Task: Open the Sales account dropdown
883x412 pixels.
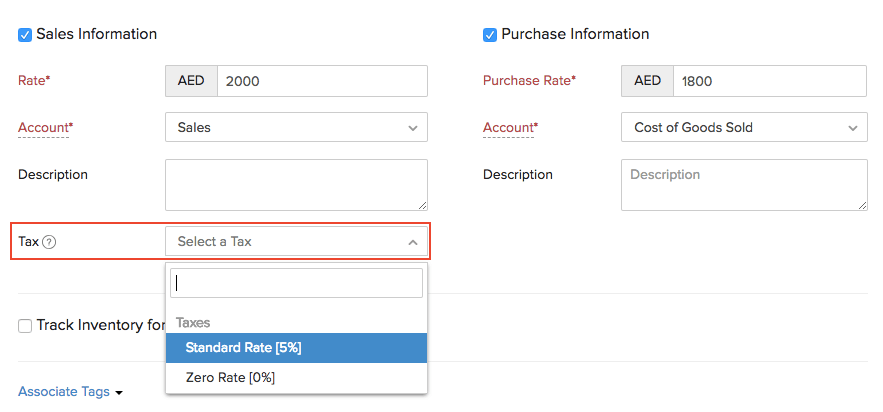Action: click(x=296, y=127)
